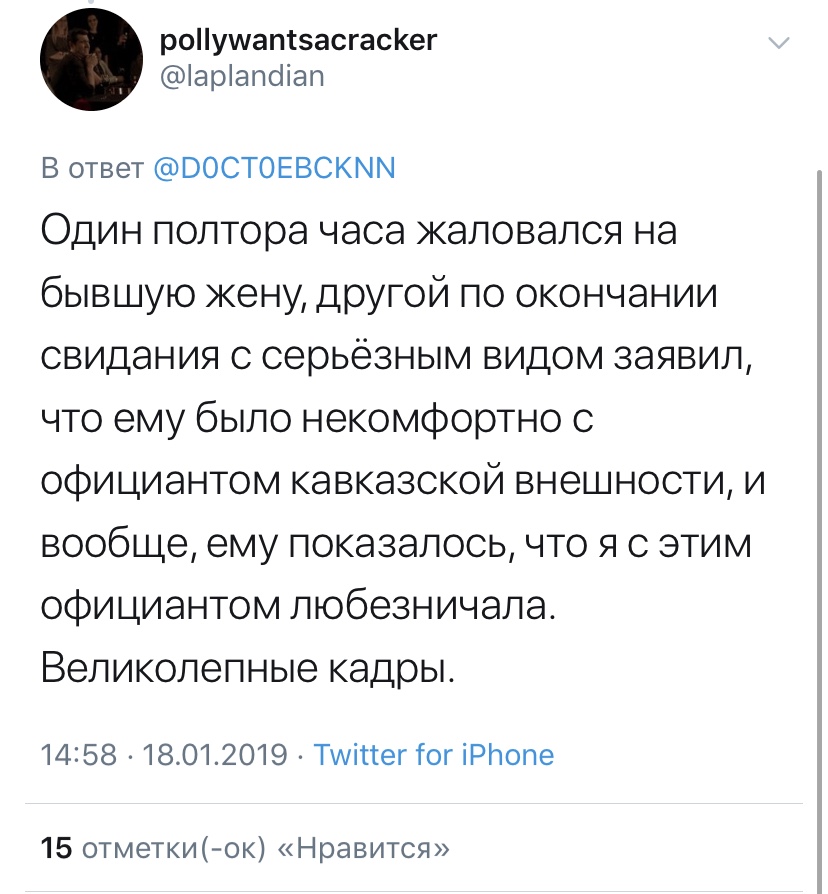The height and width of the screenshot is (894, 828).
Task: Open the list of 15 likes
Action: (x=245, y=848)
